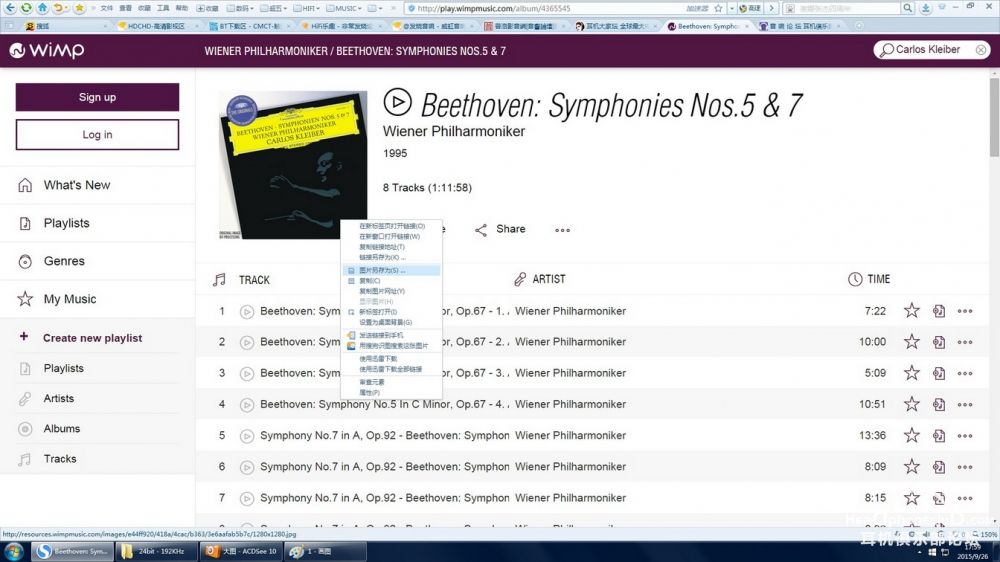Clear the Carlos Kleiber search query
Screen dimensions: 1000x562
[981, 50]
